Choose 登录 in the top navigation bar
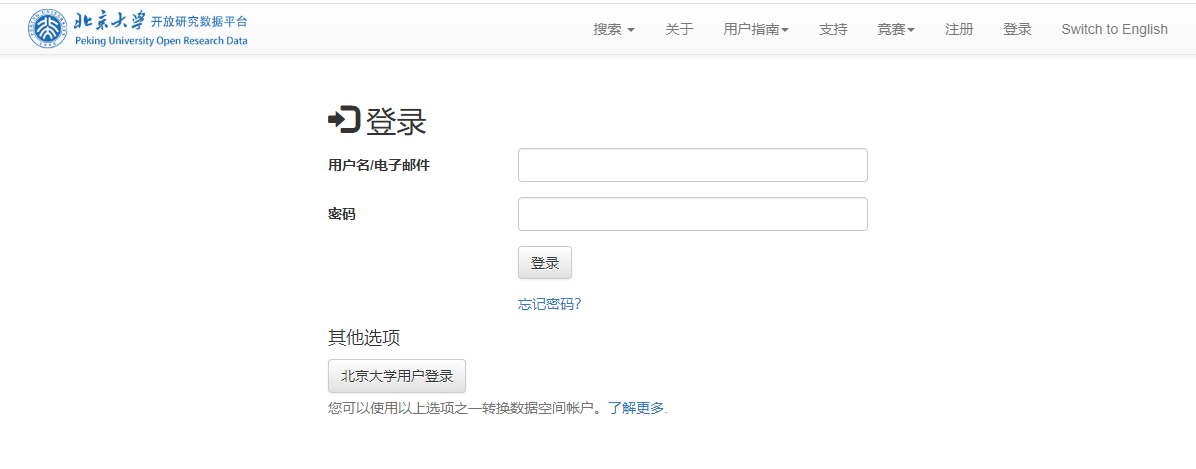The image size is (1196, 469). point(1017,30)
